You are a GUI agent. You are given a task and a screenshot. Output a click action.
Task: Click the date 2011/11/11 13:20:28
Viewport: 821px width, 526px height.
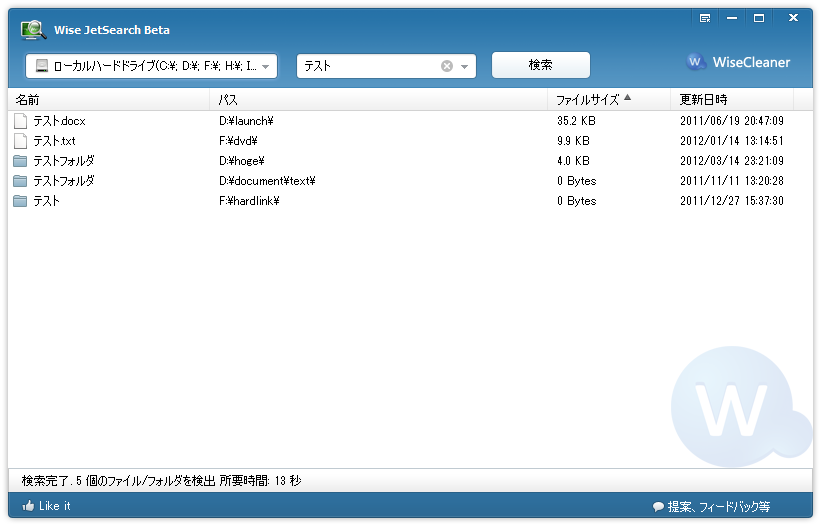[x=732, y=181]
